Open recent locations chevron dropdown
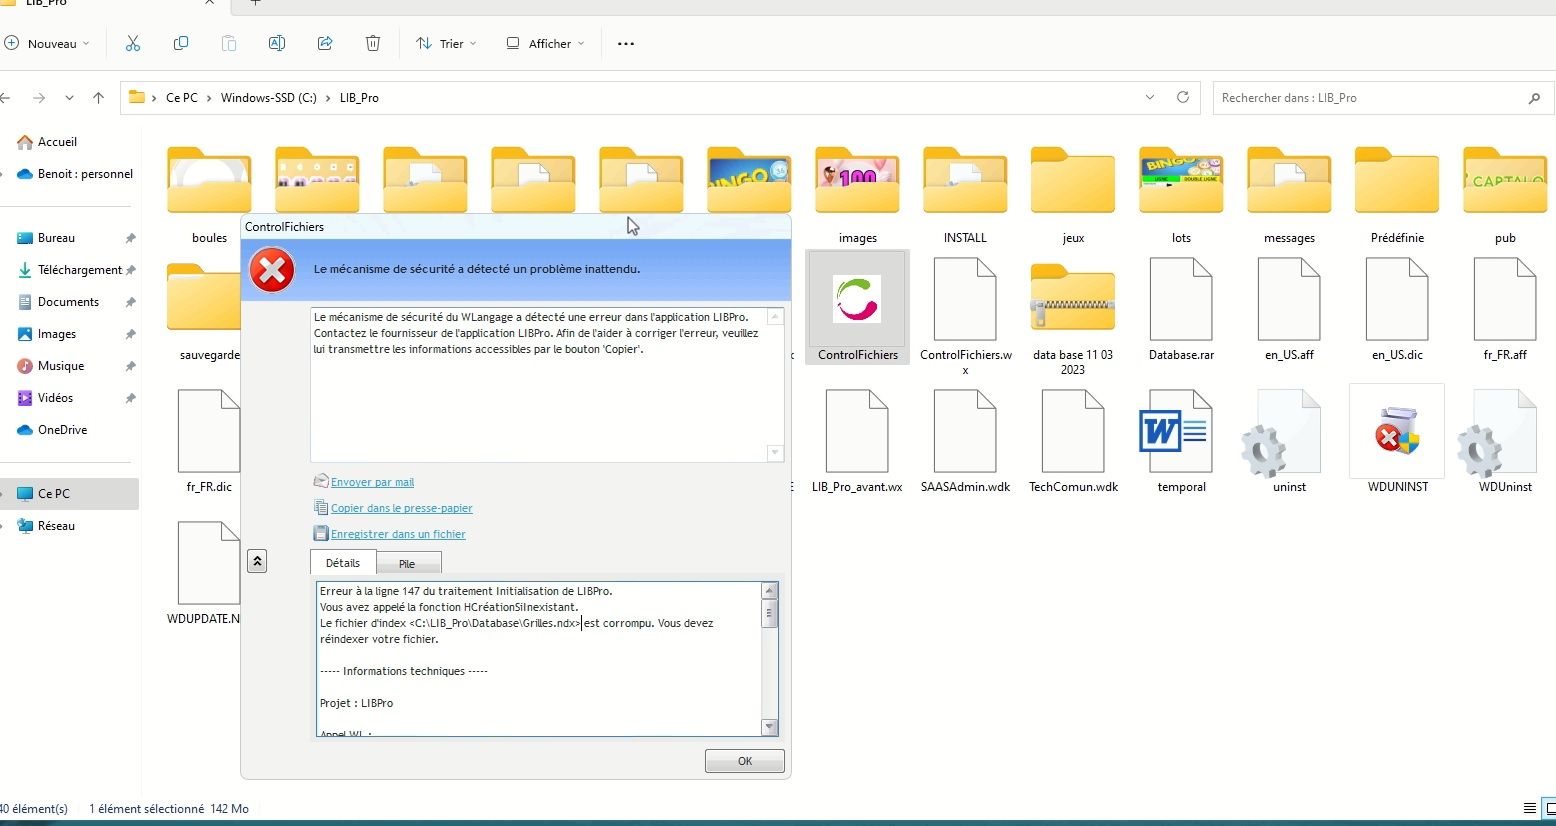 pyautogui.click(x=69, y=97)
